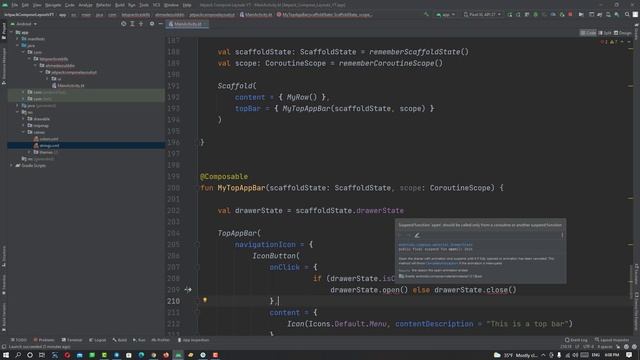Open the Android project view dropdown
The height and width of the screenshot is (360, 640).
pos(26,24)
